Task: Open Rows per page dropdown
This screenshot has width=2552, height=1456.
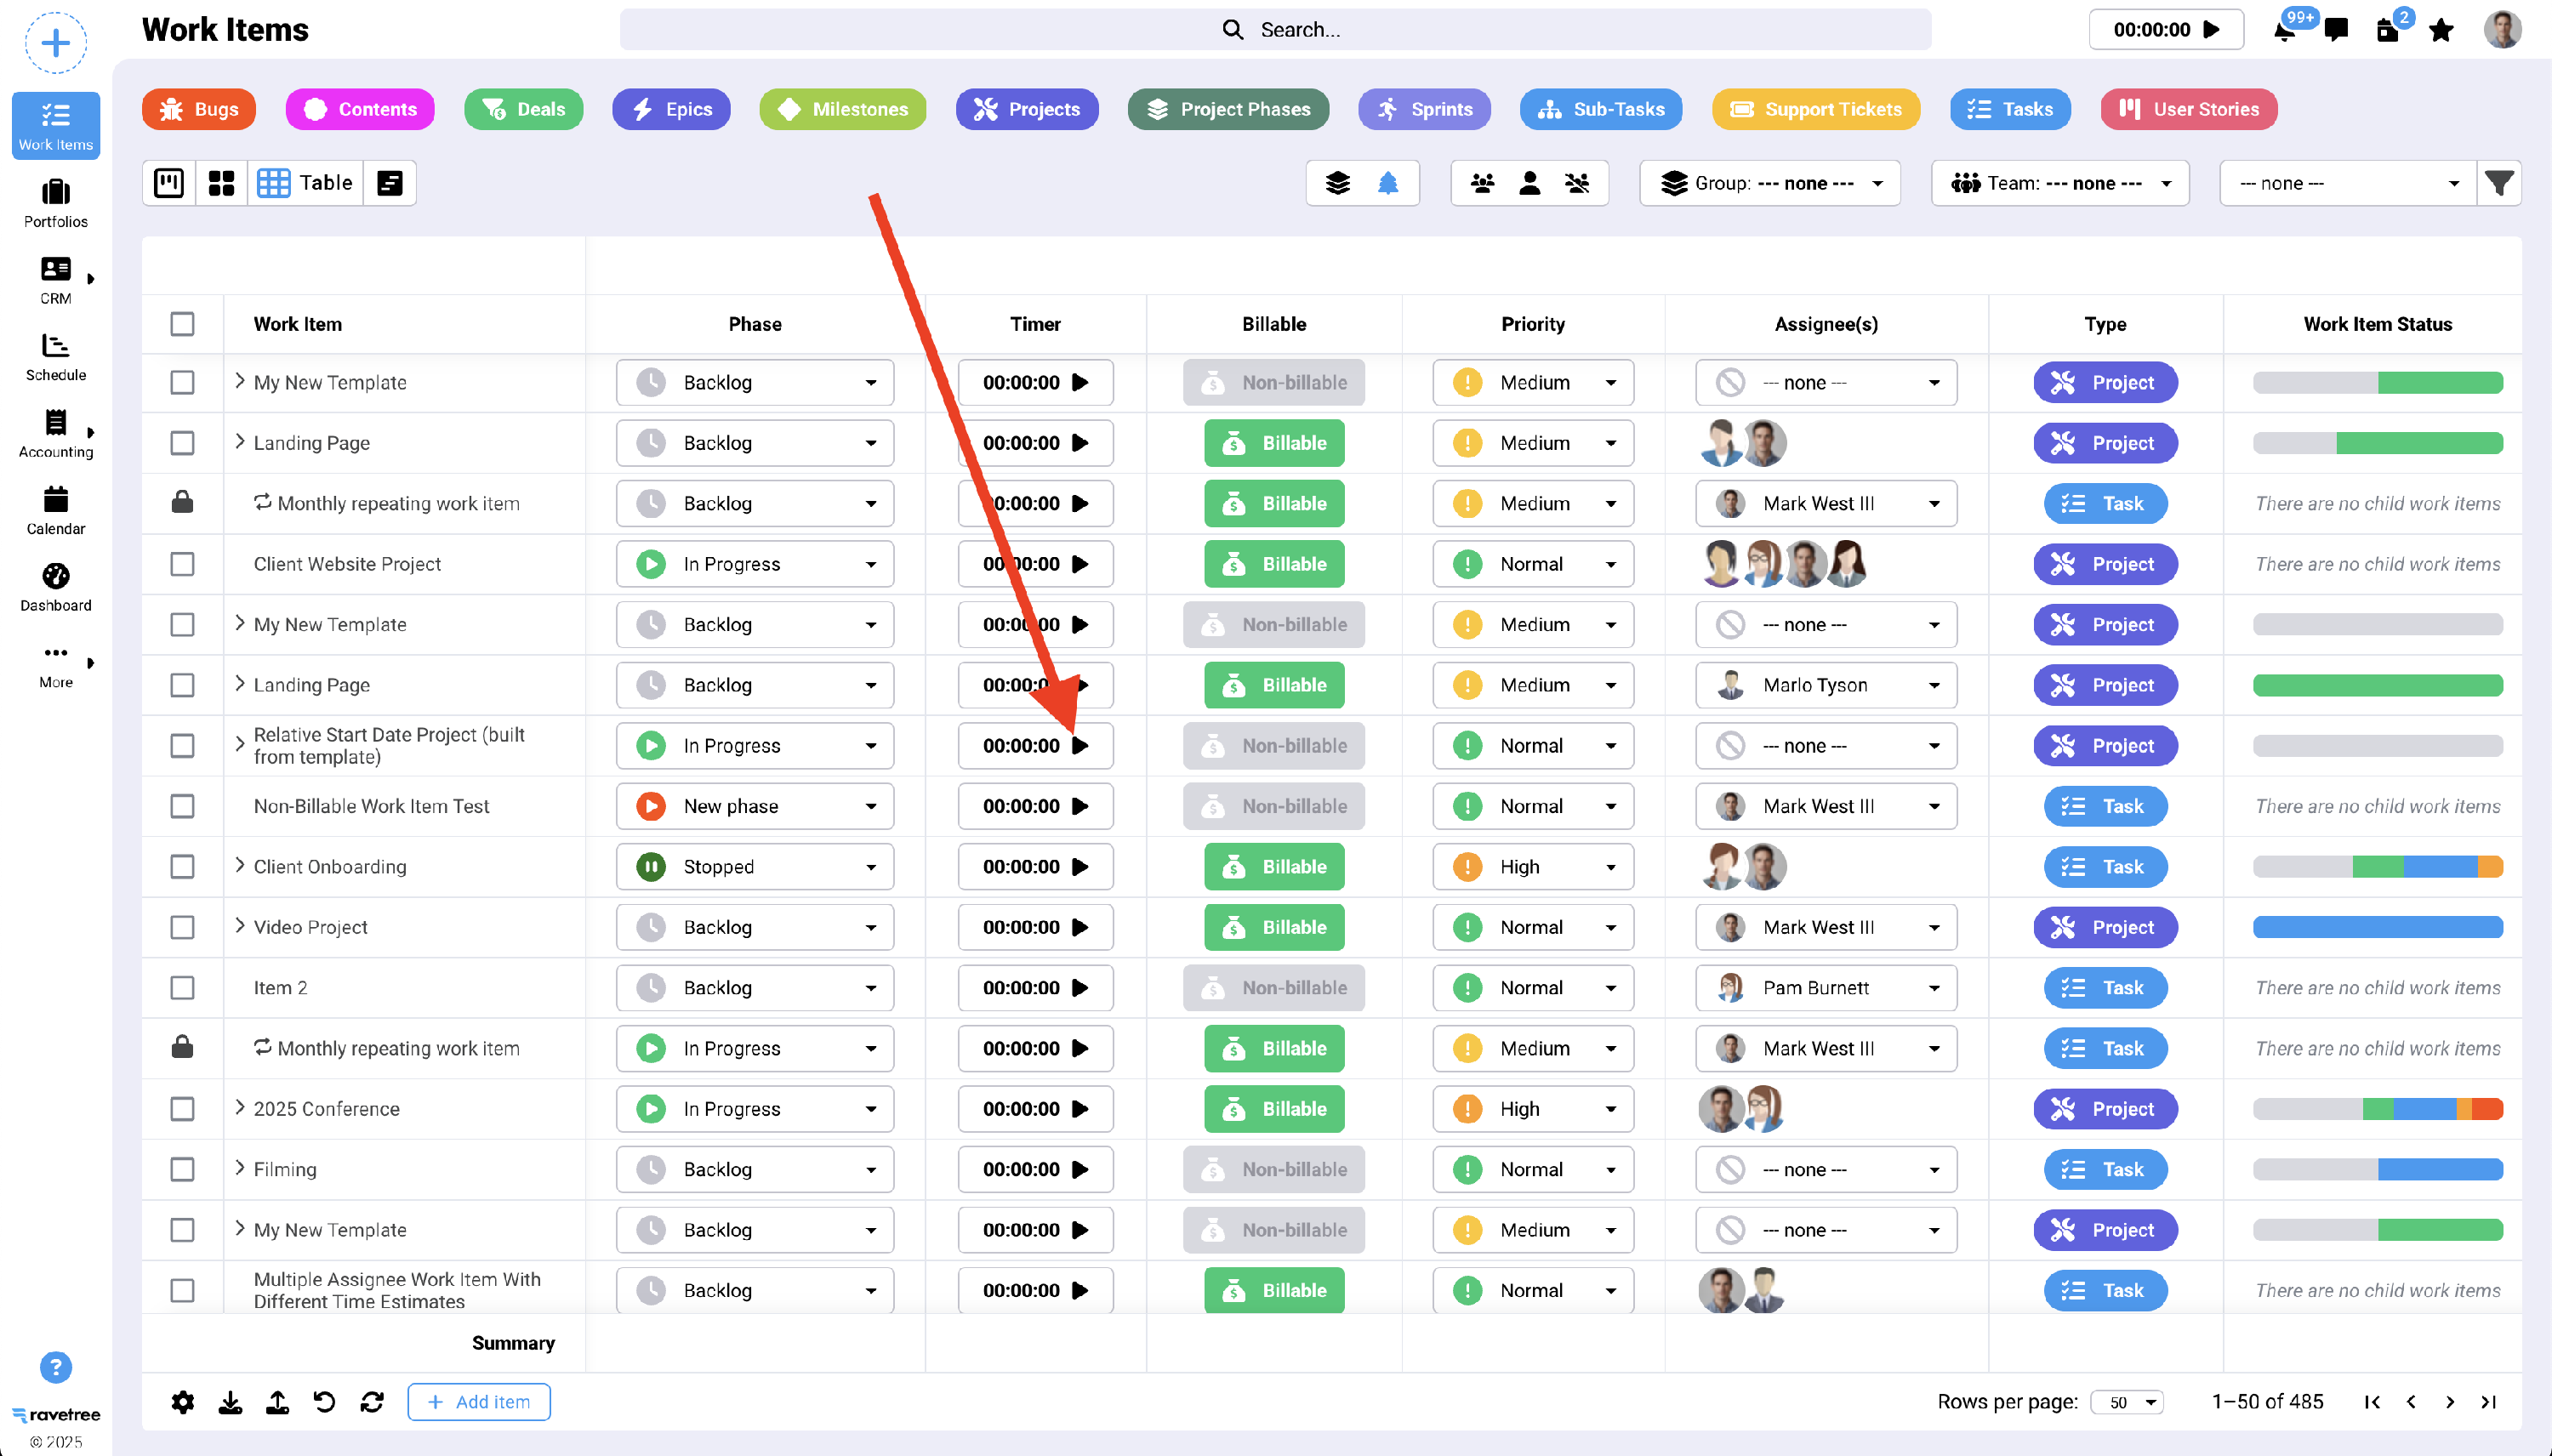Action: tap(2127, 1402)
